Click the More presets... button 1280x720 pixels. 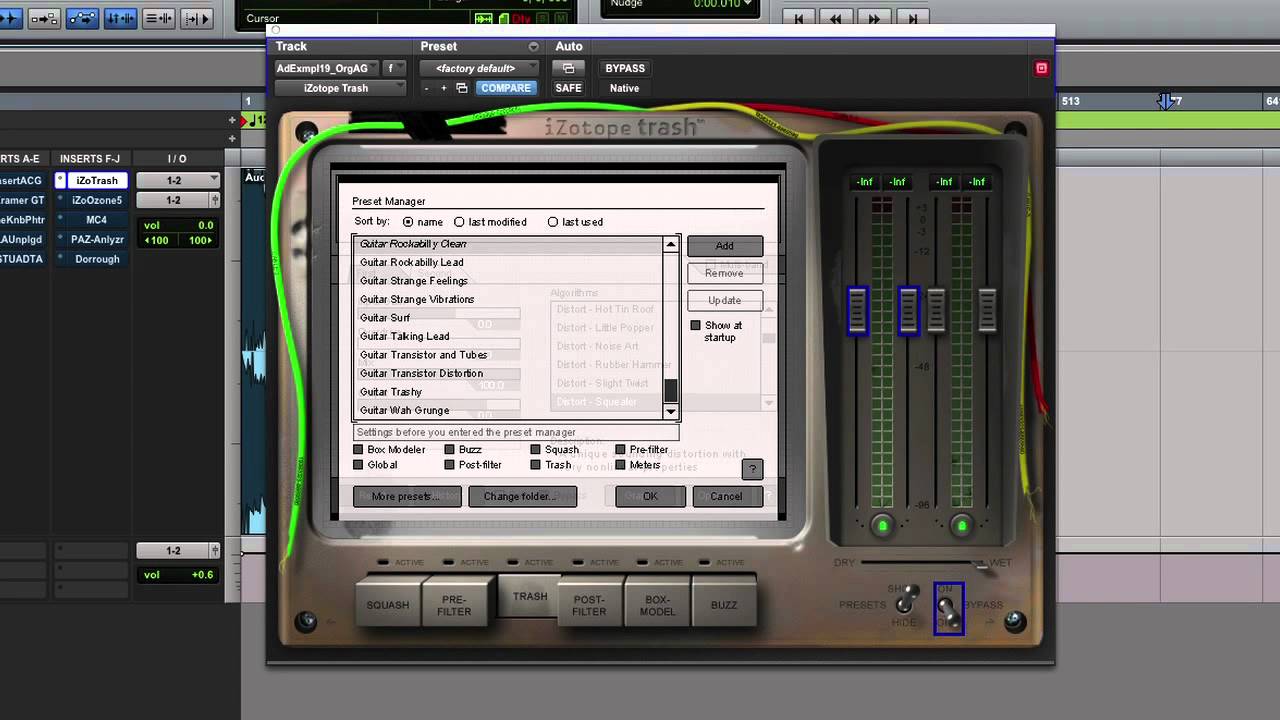tap(407, 496)
